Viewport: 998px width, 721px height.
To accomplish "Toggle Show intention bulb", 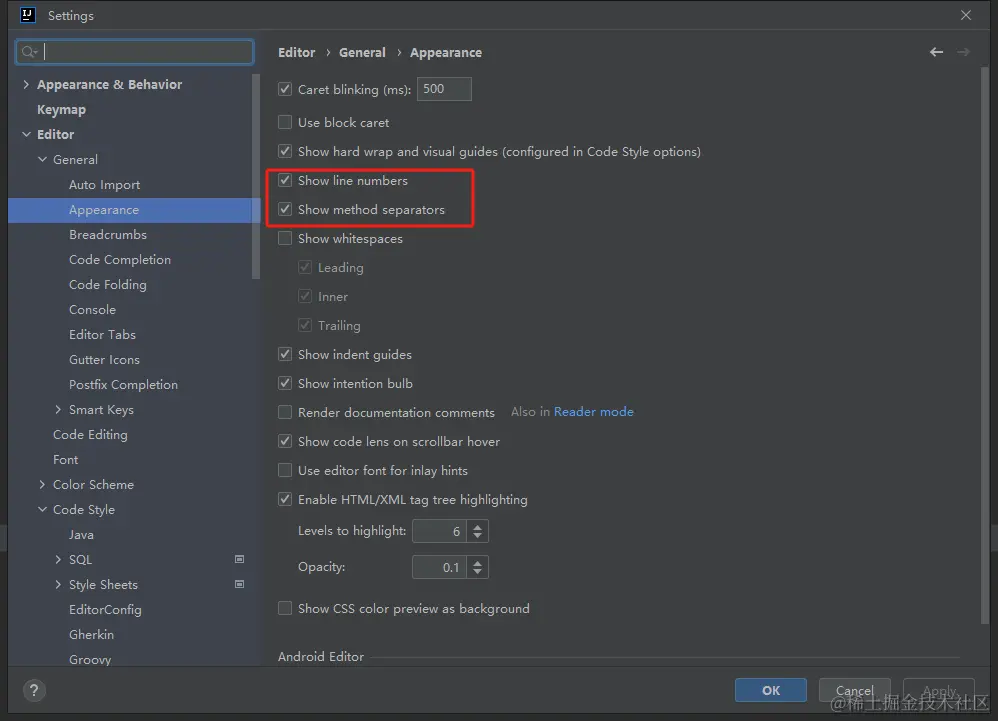I will click(x=285, y=384).
